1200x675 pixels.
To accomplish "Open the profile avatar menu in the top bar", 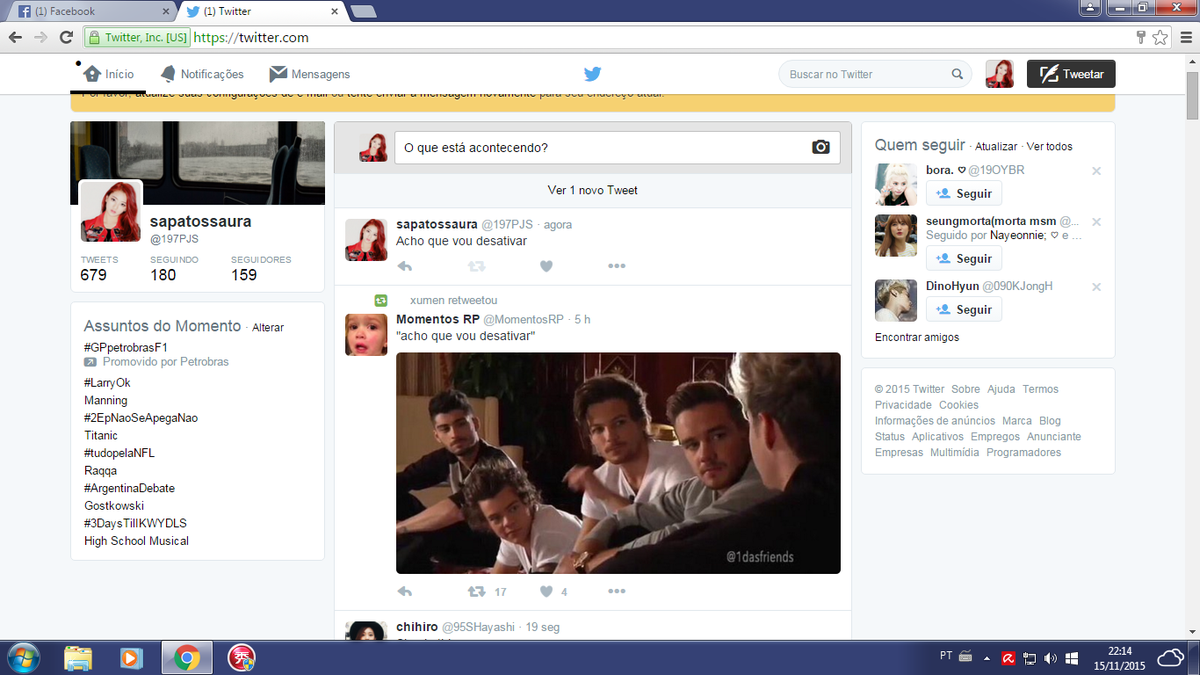I will coord(1000,74).
